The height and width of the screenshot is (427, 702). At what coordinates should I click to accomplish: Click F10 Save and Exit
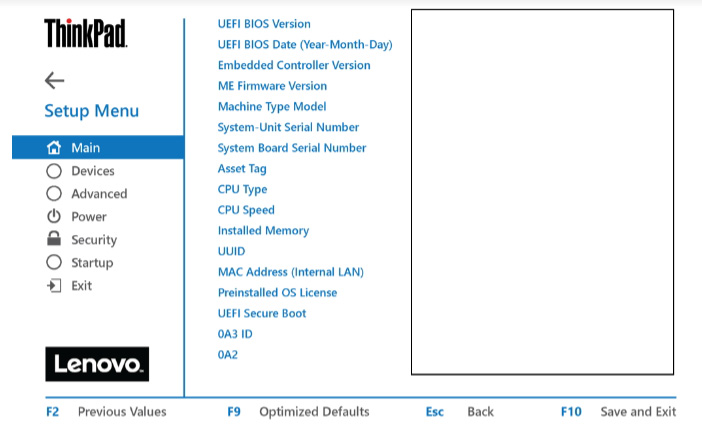point(618,412)
